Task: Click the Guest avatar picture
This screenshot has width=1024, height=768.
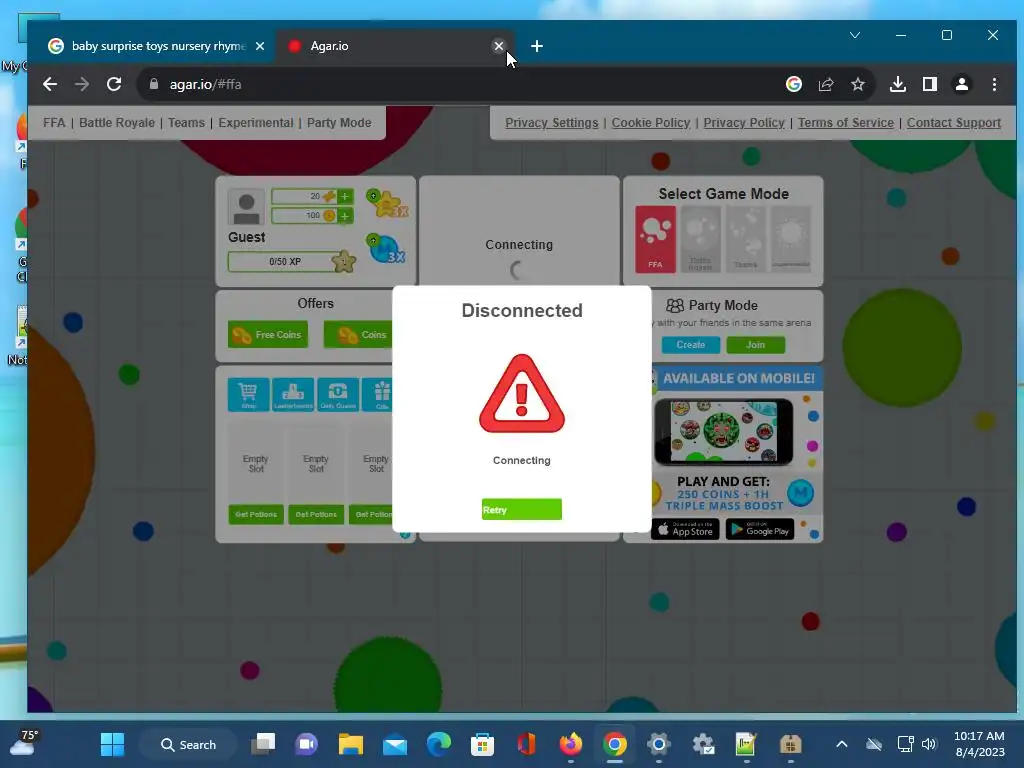Action: [x=246, y=207]
